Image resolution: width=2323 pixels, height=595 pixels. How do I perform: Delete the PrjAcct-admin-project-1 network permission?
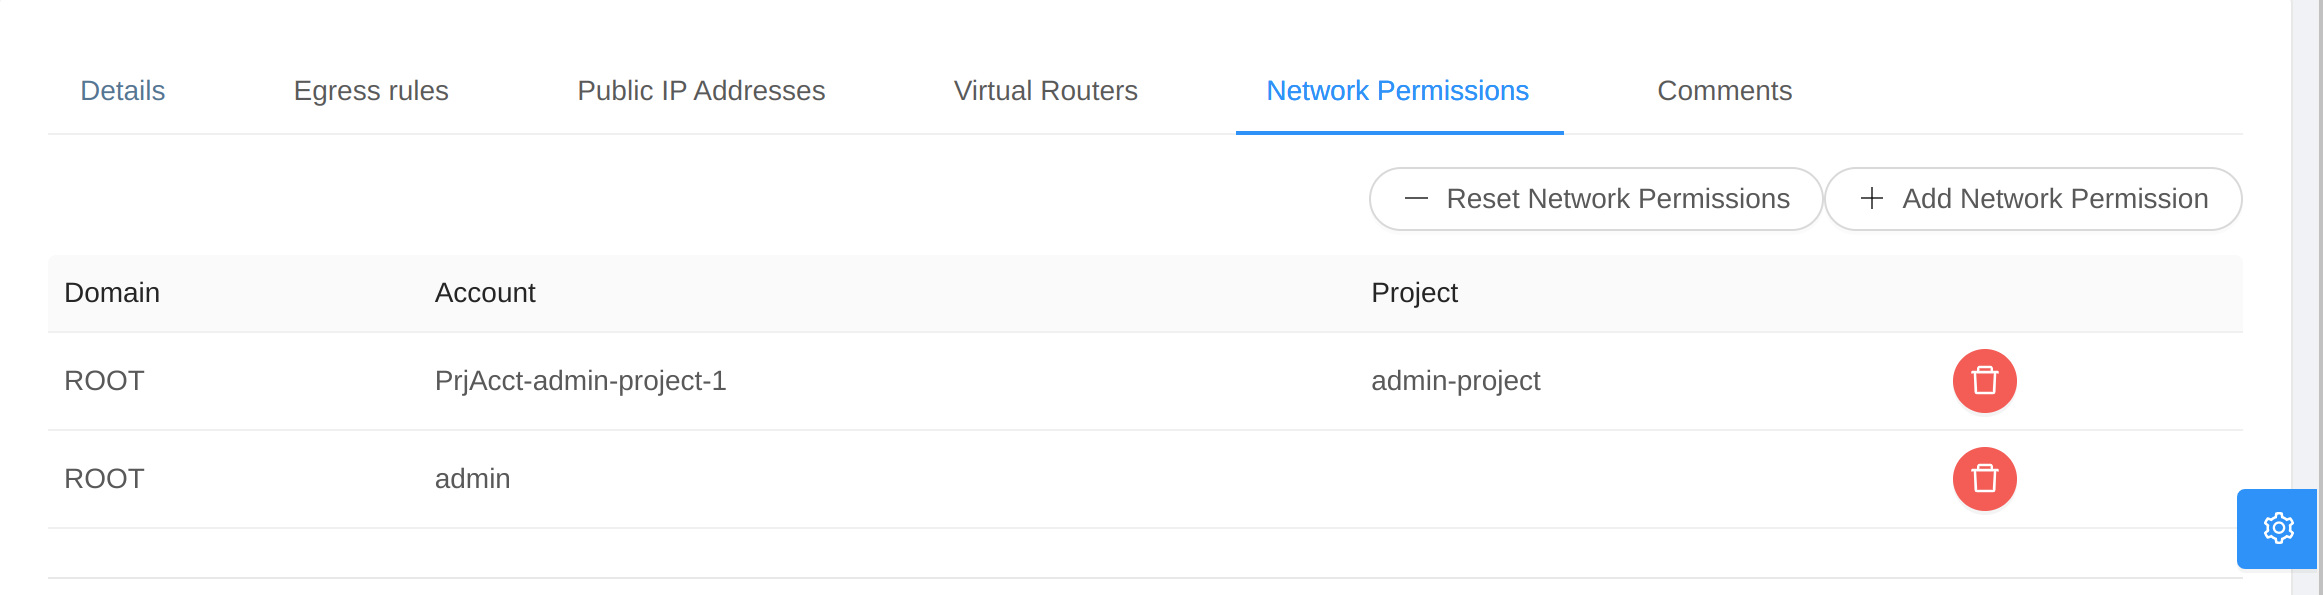[1984, 381]
